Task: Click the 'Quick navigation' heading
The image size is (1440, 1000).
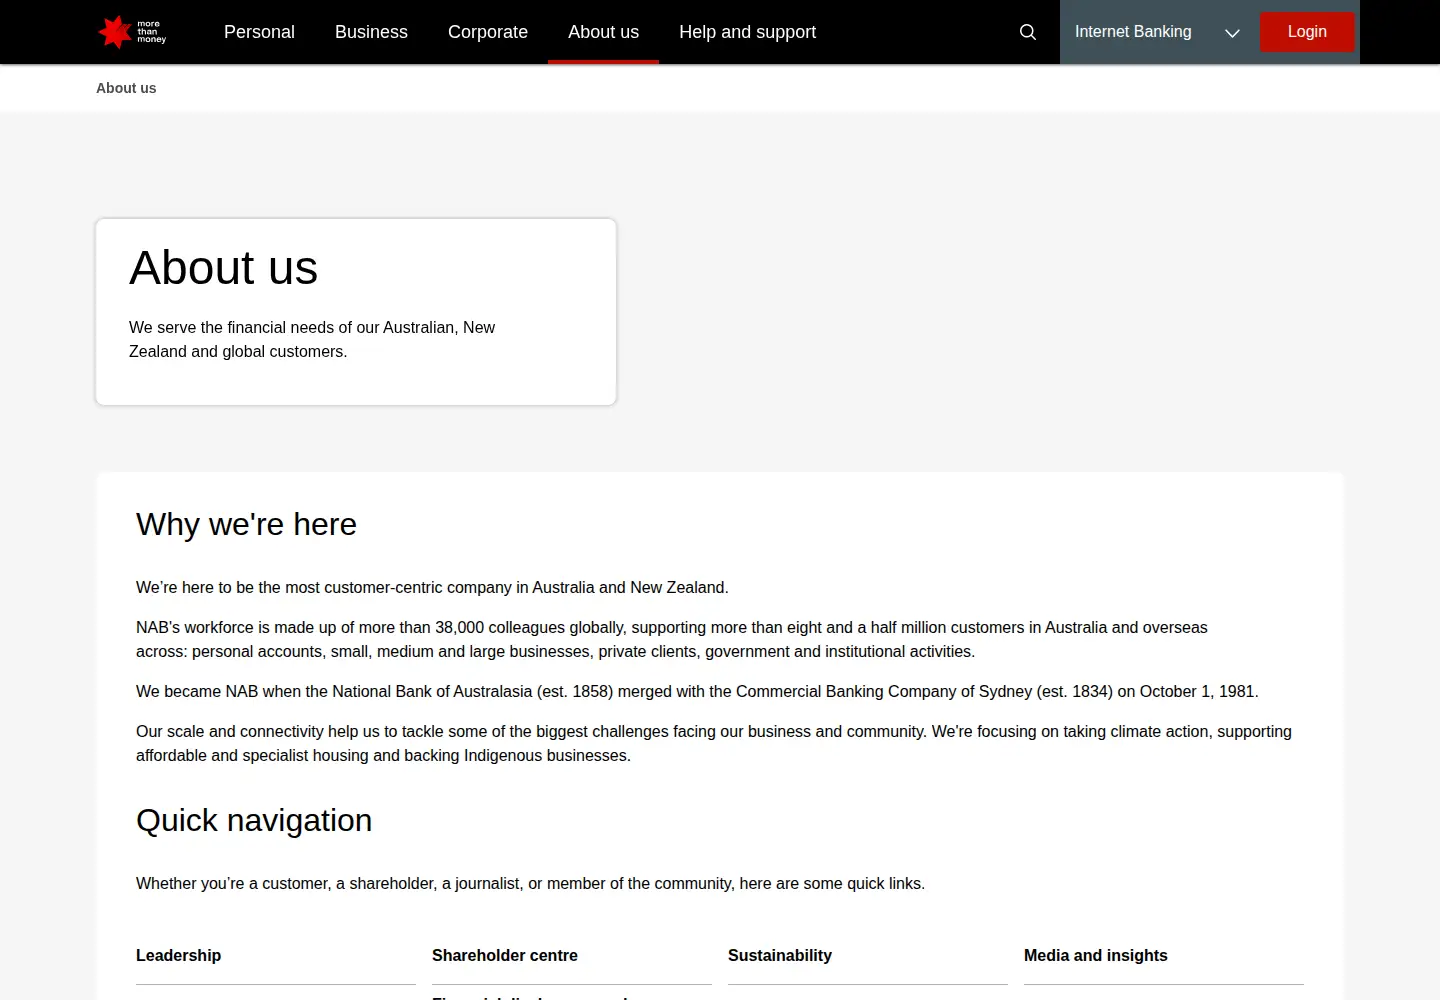Action: click(254, 820)
